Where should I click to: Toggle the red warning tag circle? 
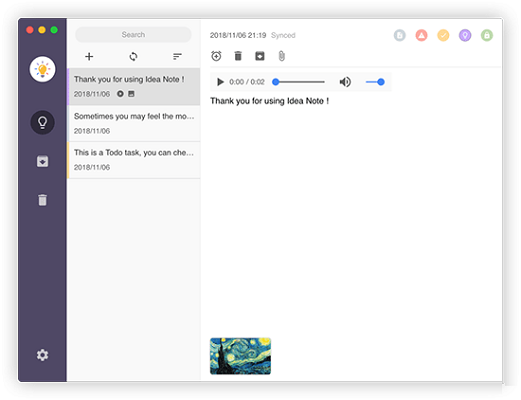tap(421, 35)
